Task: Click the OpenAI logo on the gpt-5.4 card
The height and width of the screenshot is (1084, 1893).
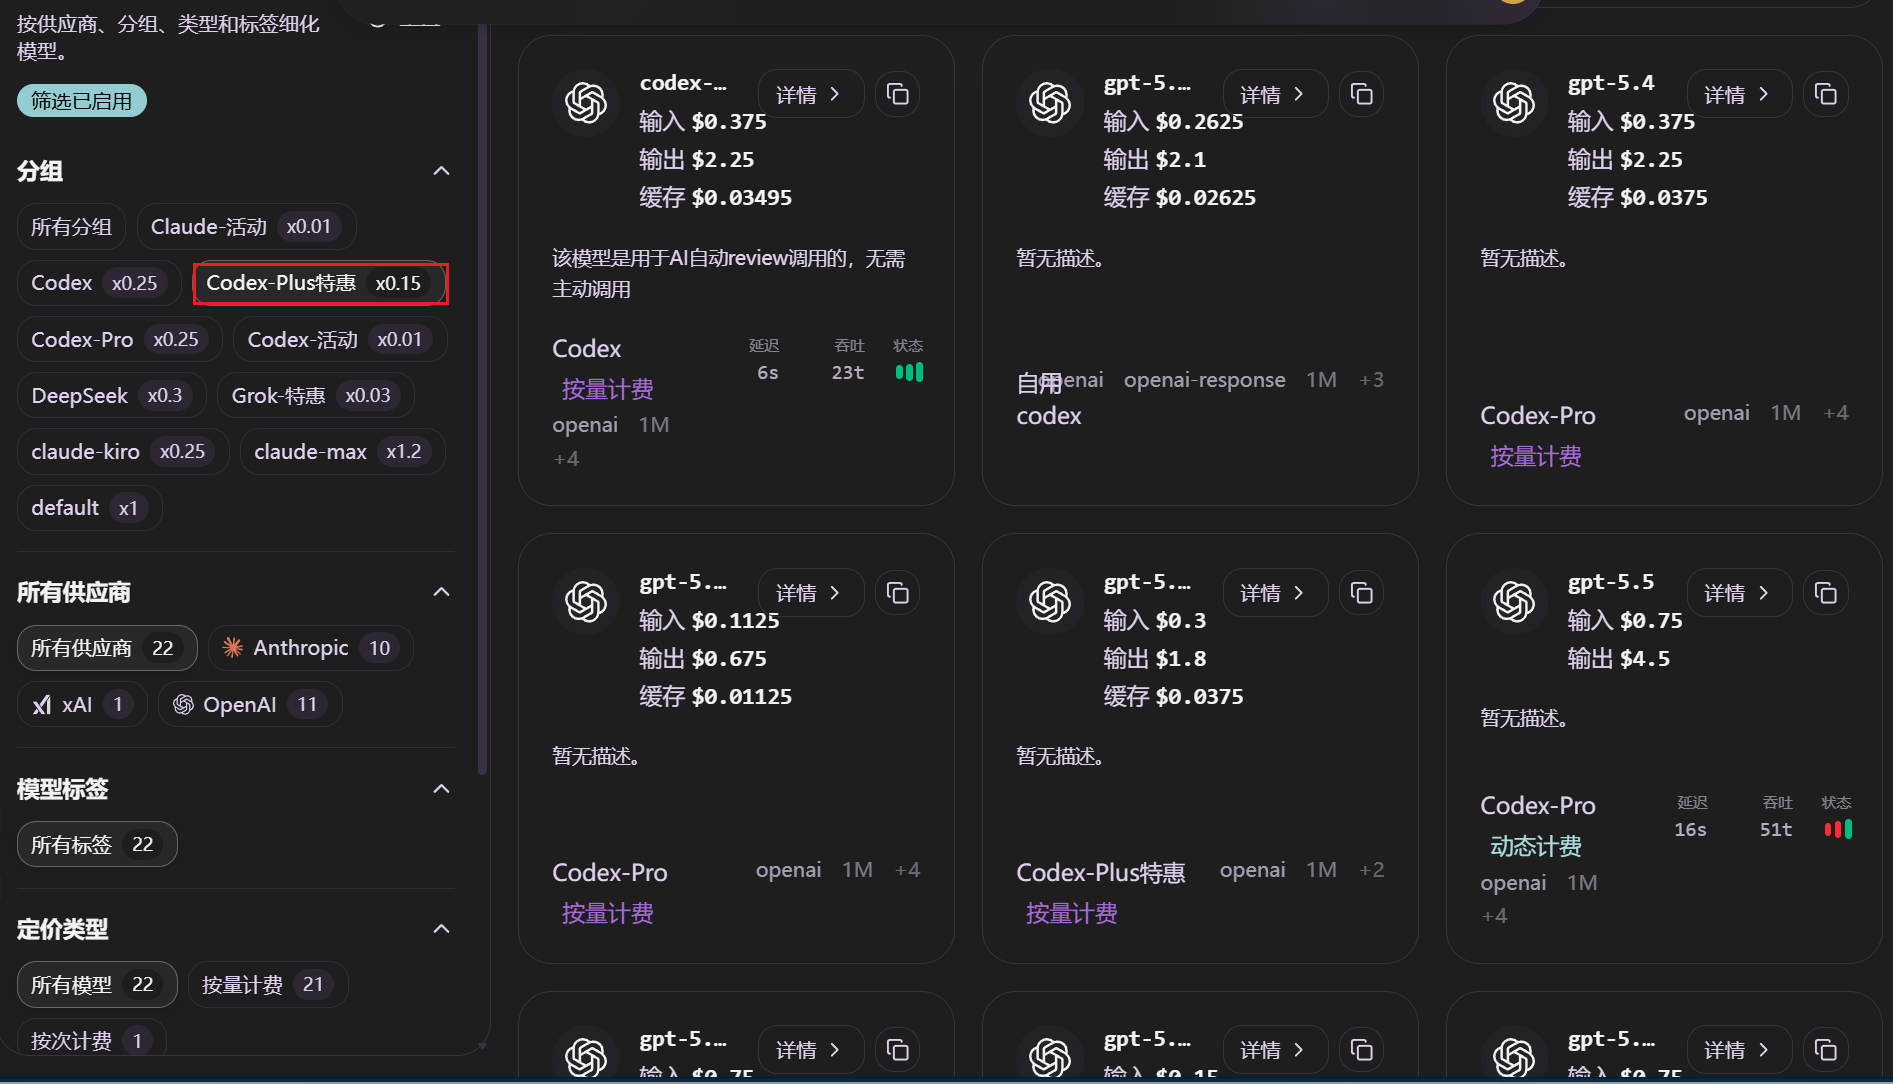Action: pyautogui.click(x=1514, y=102)
